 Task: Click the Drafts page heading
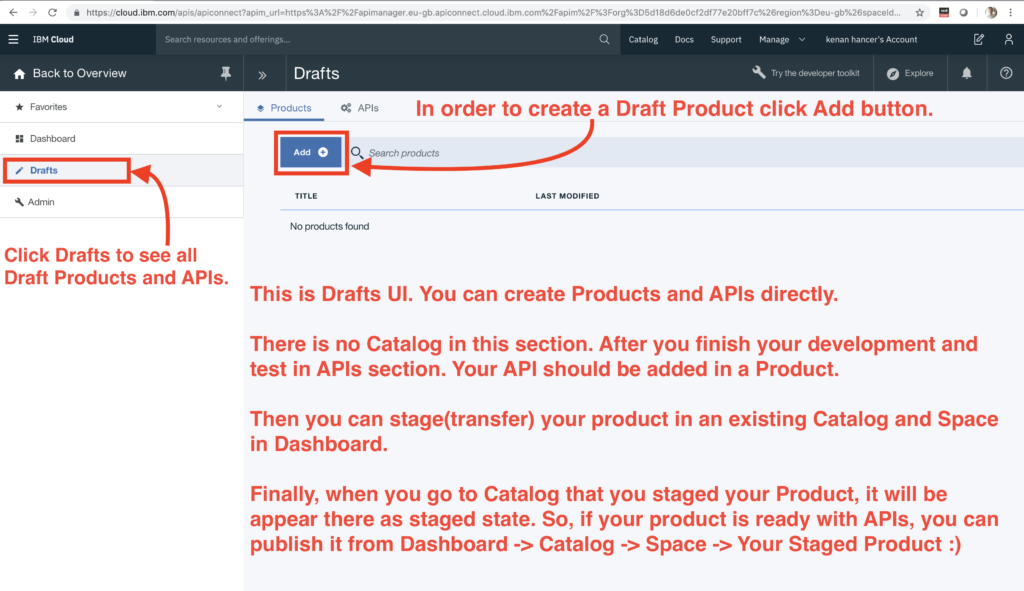pyautogui.click(x=316, y=73)
